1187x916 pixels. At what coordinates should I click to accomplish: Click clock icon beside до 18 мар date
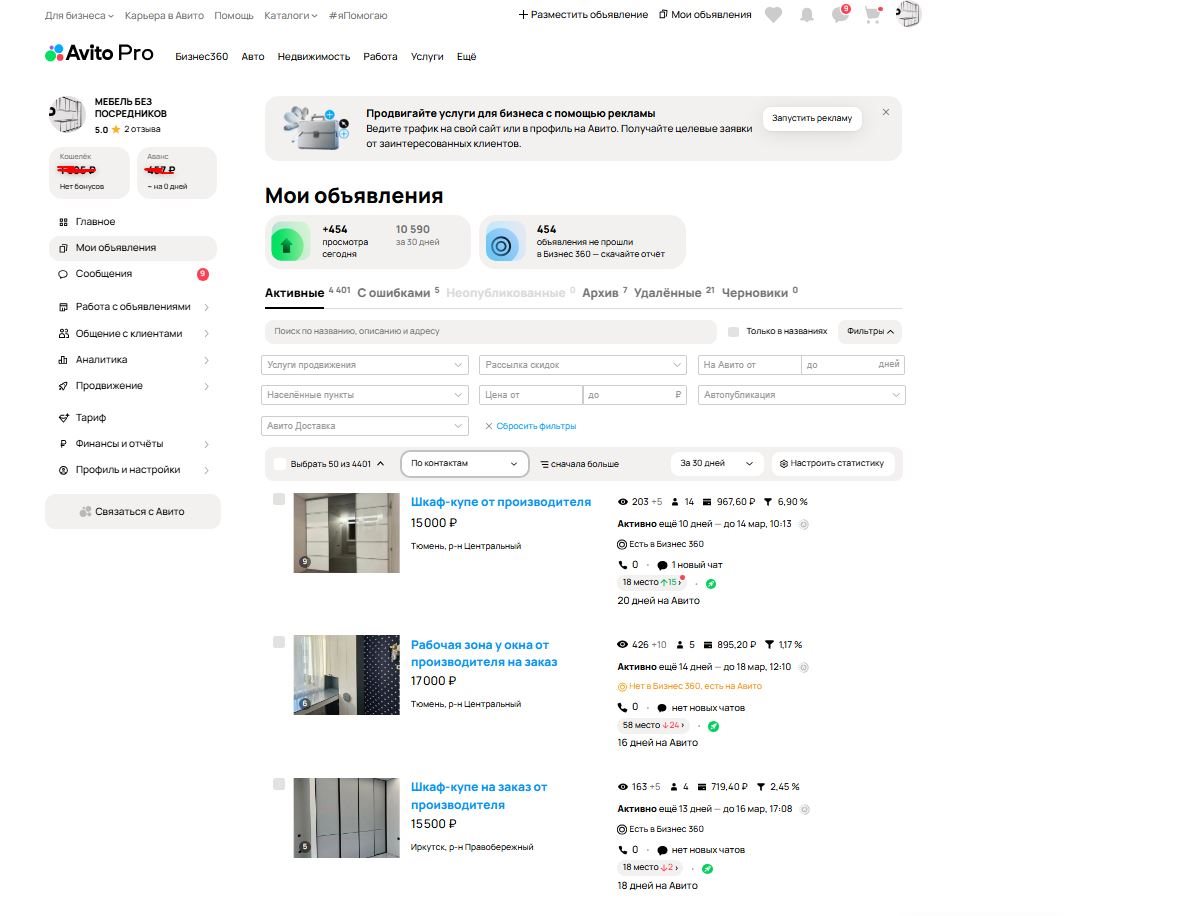(804, 667)
